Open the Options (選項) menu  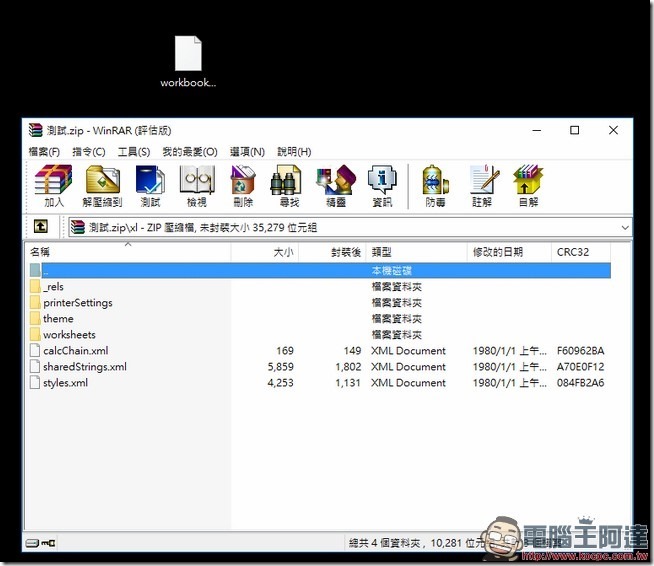tap(247, 152)
